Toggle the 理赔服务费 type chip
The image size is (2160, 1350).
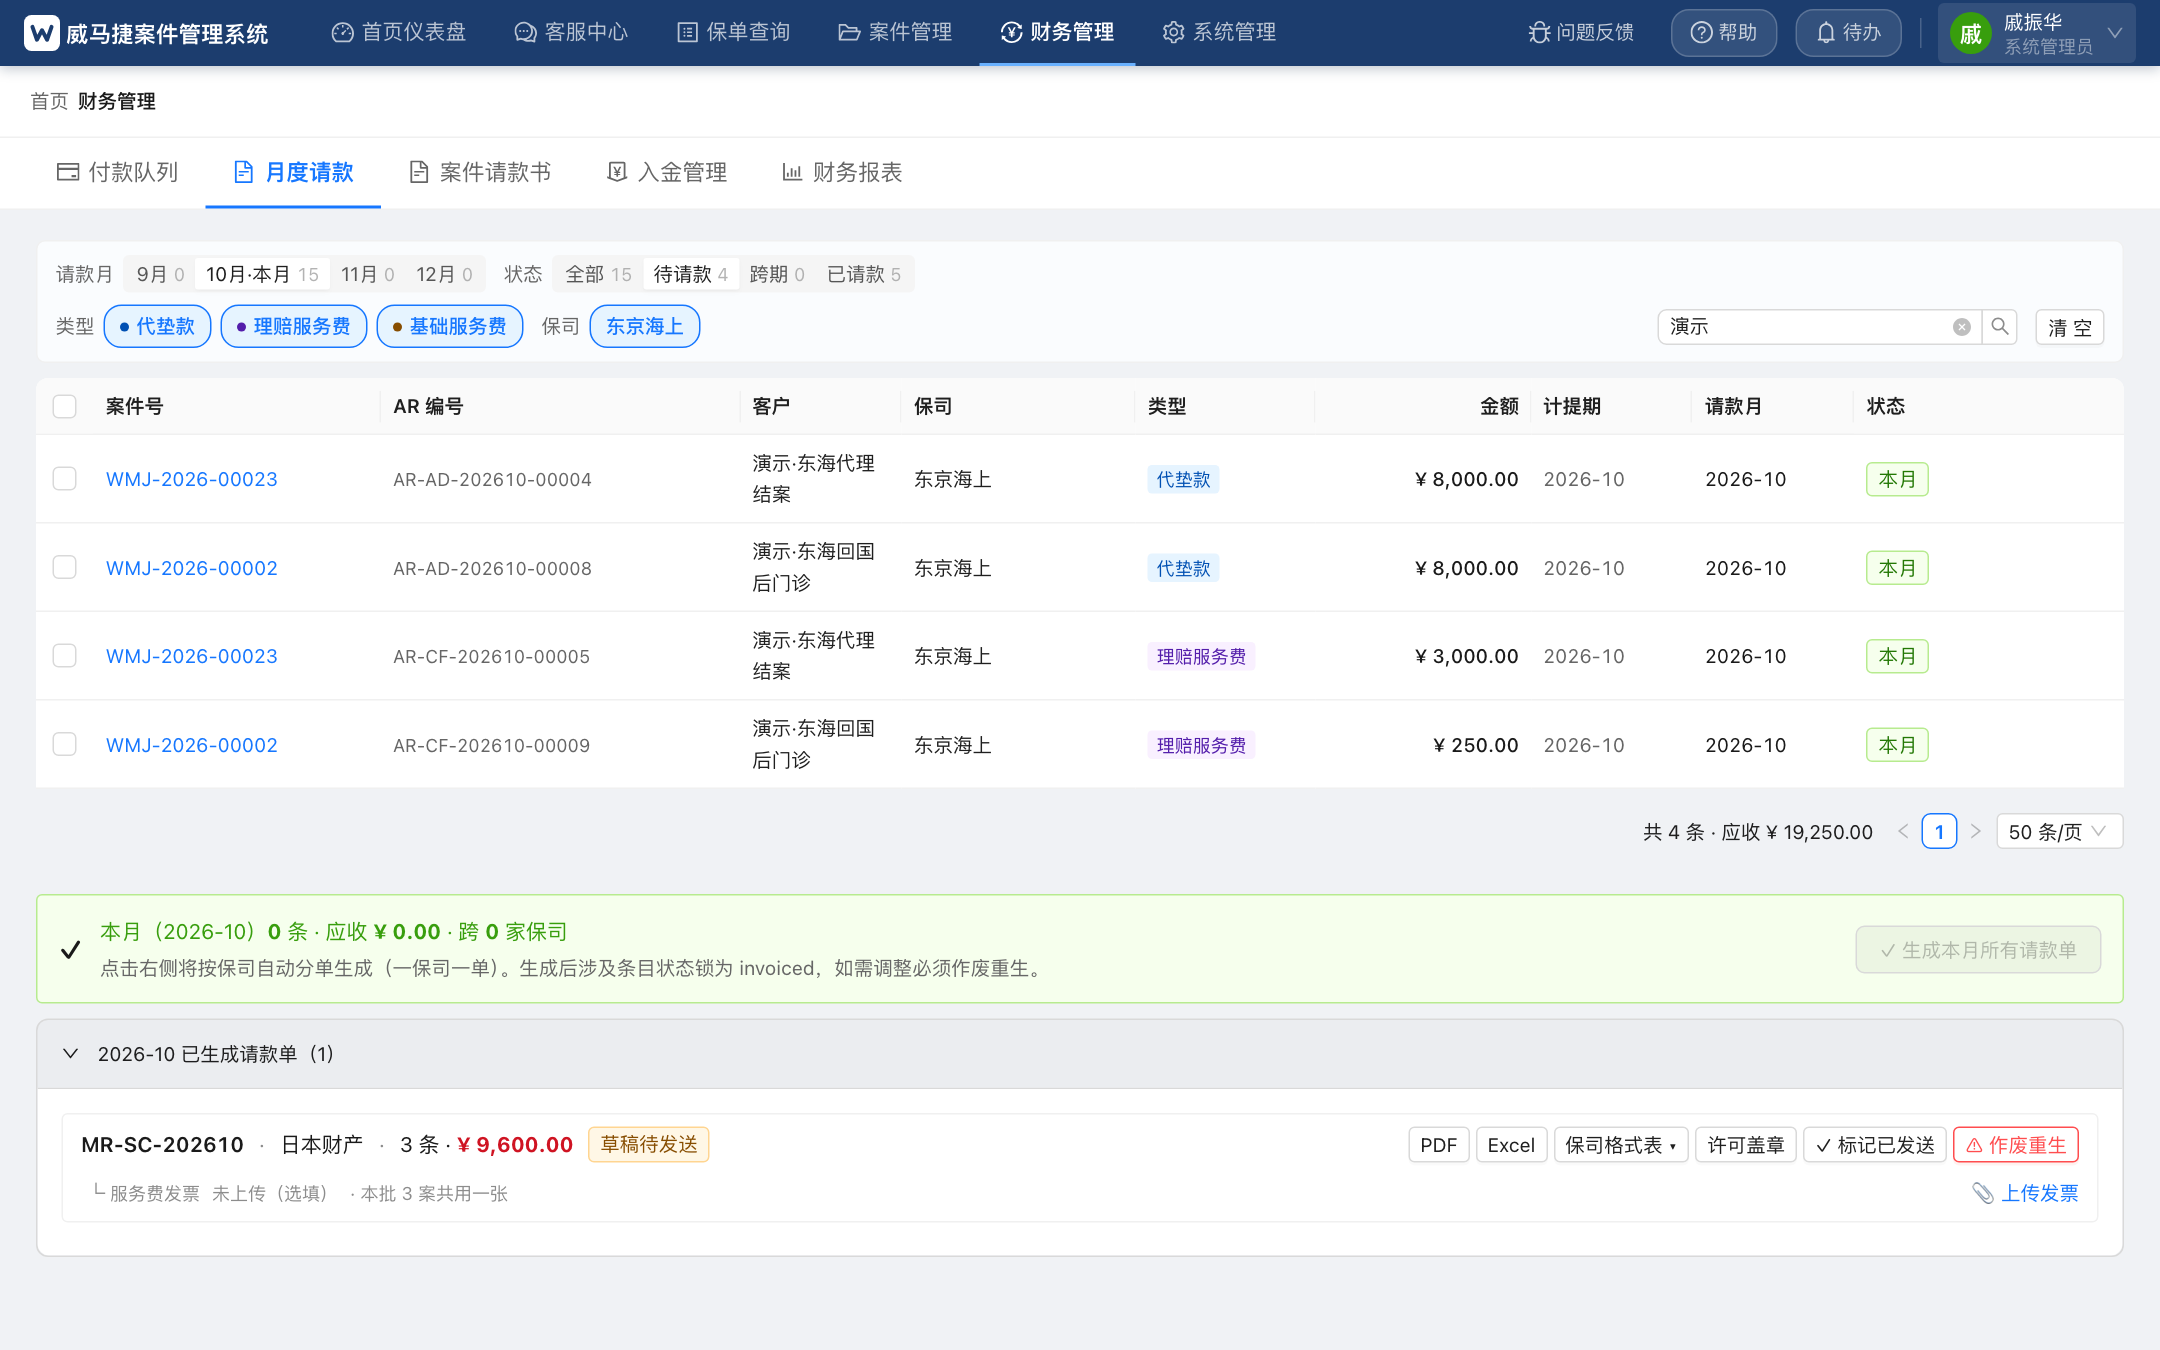(x=294, y=326)
